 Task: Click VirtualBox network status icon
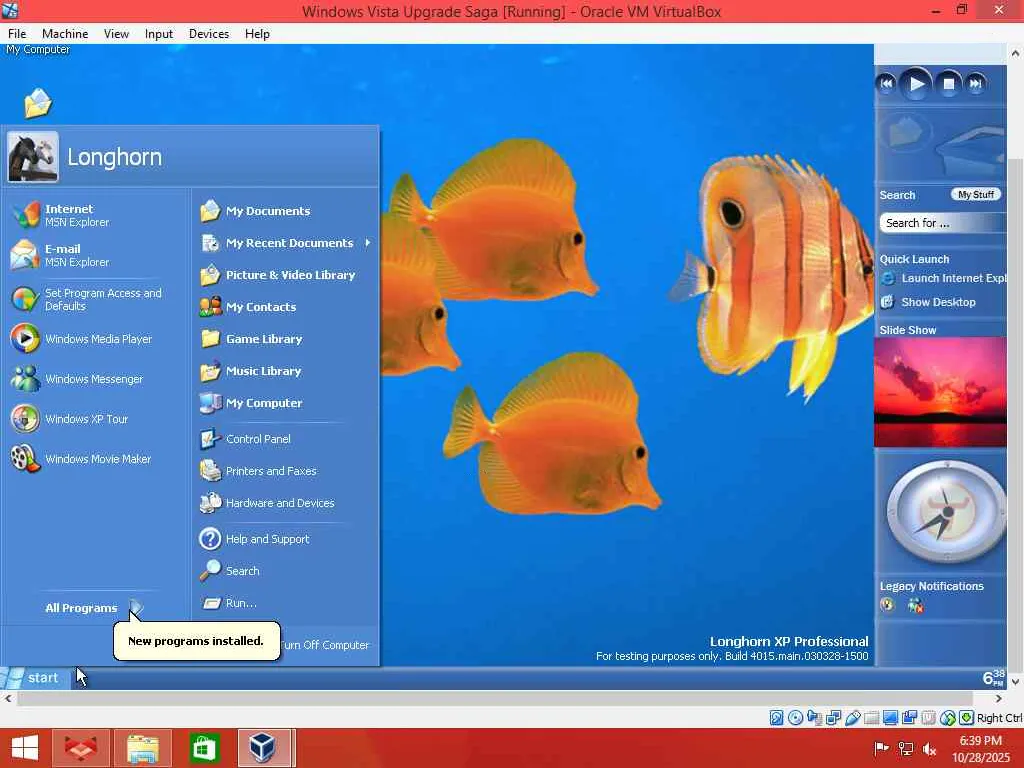(x=833, y=718)
